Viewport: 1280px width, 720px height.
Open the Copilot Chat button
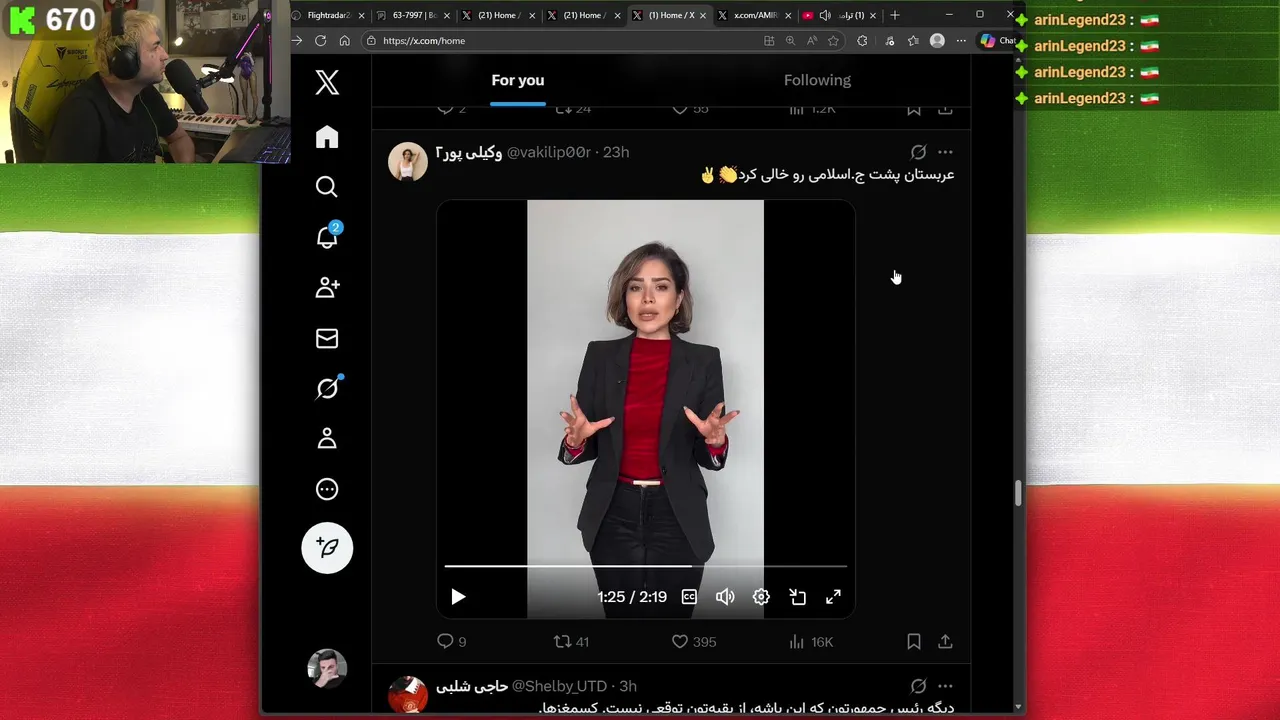pos(998,41)
